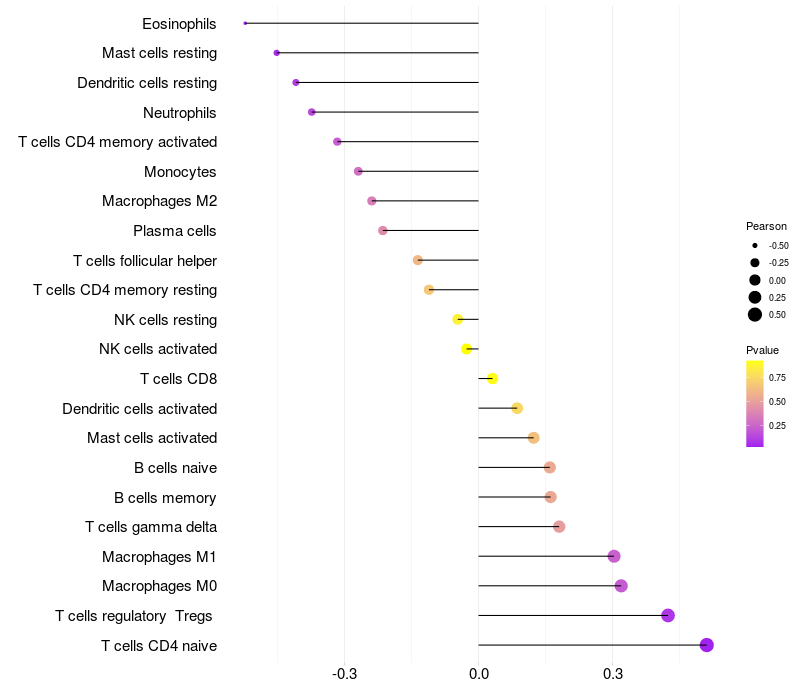
Task: Click the -0.50 Pearson legend circle
Action: [755, 245]
